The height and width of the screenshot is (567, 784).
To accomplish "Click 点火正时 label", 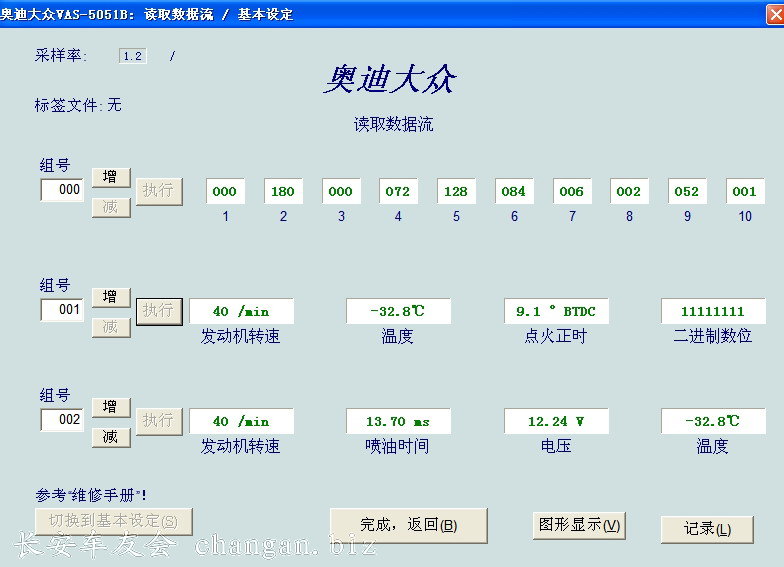I will pyautogui.click(x=556, y=336).
